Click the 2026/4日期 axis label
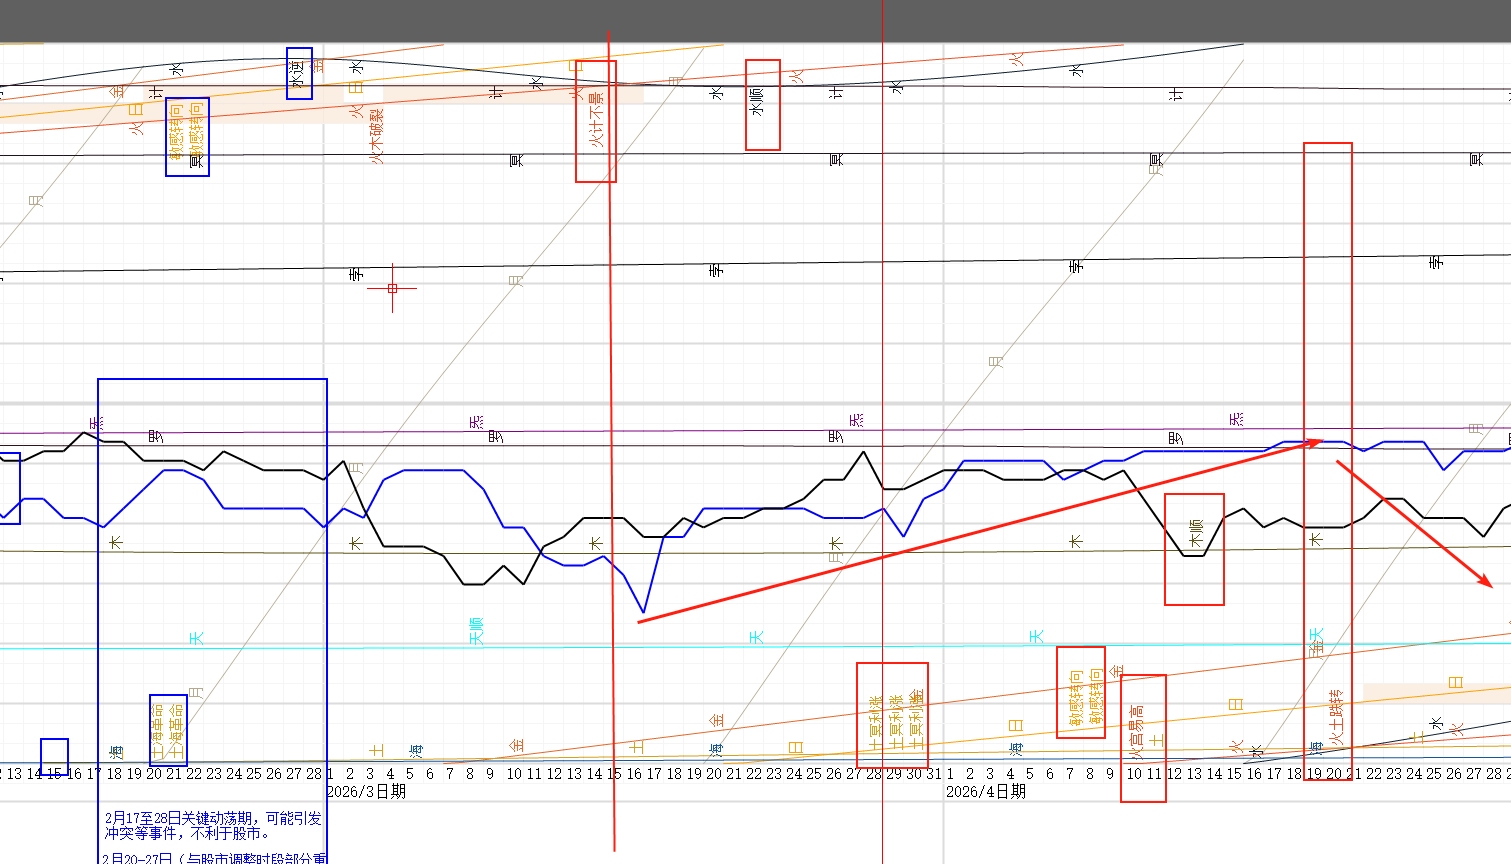 click(986, 792)
